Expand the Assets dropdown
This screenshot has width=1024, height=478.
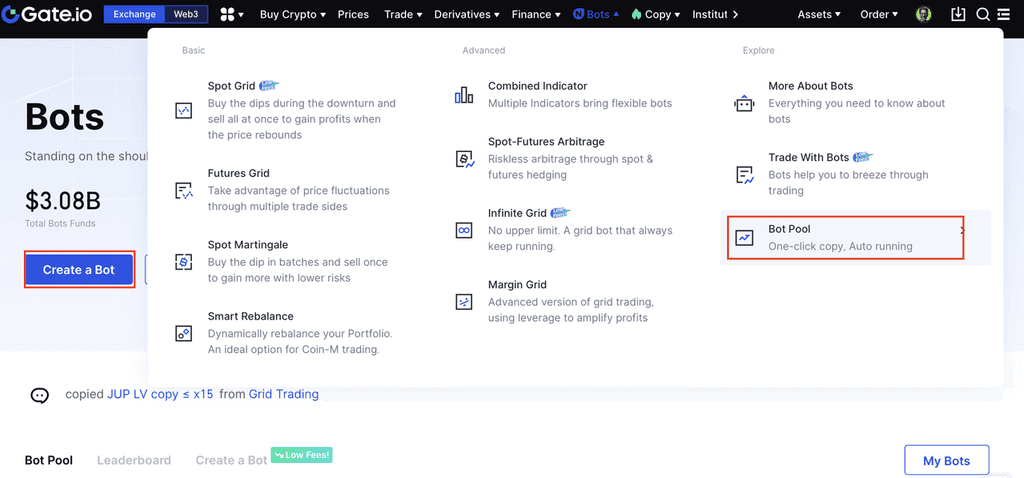click(x=818, y=15)
